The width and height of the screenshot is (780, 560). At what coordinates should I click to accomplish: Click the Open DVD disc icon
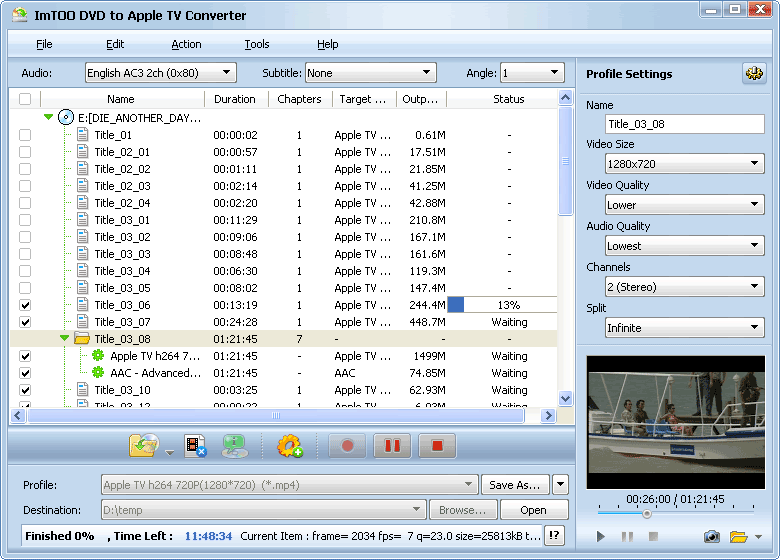143,446
